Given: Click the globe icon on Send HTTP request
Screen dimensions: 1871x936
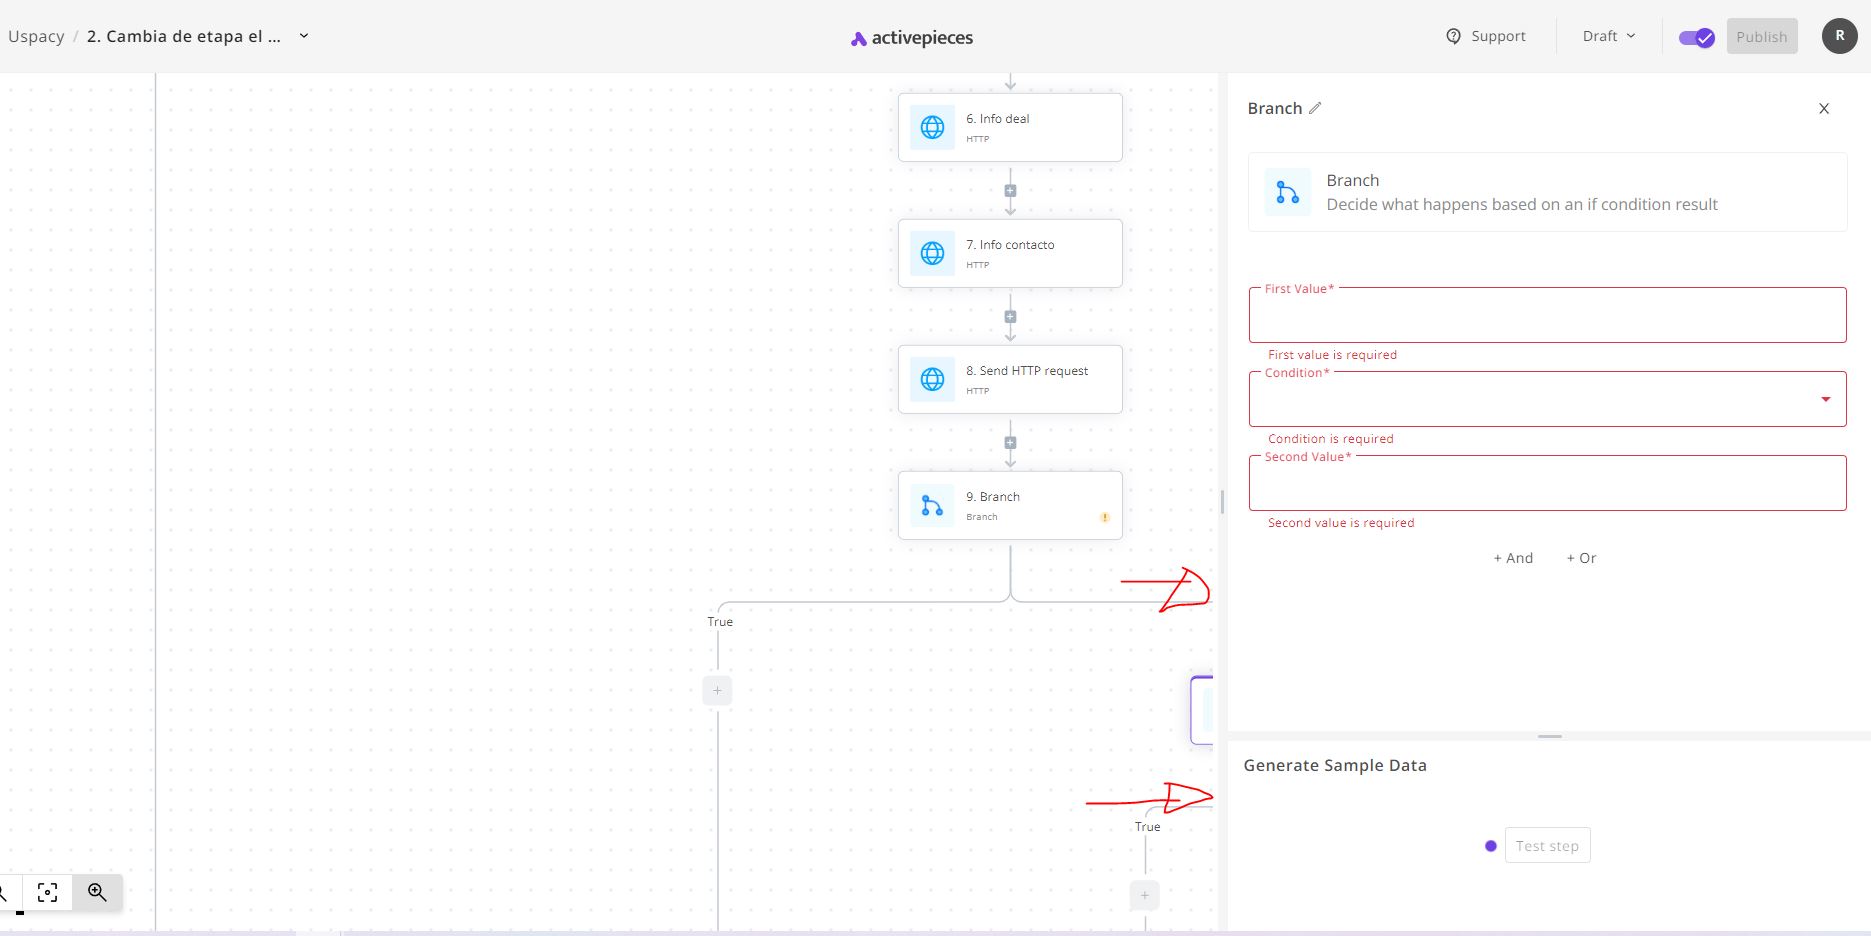Looking at the screenshot, I should (932, 380).
